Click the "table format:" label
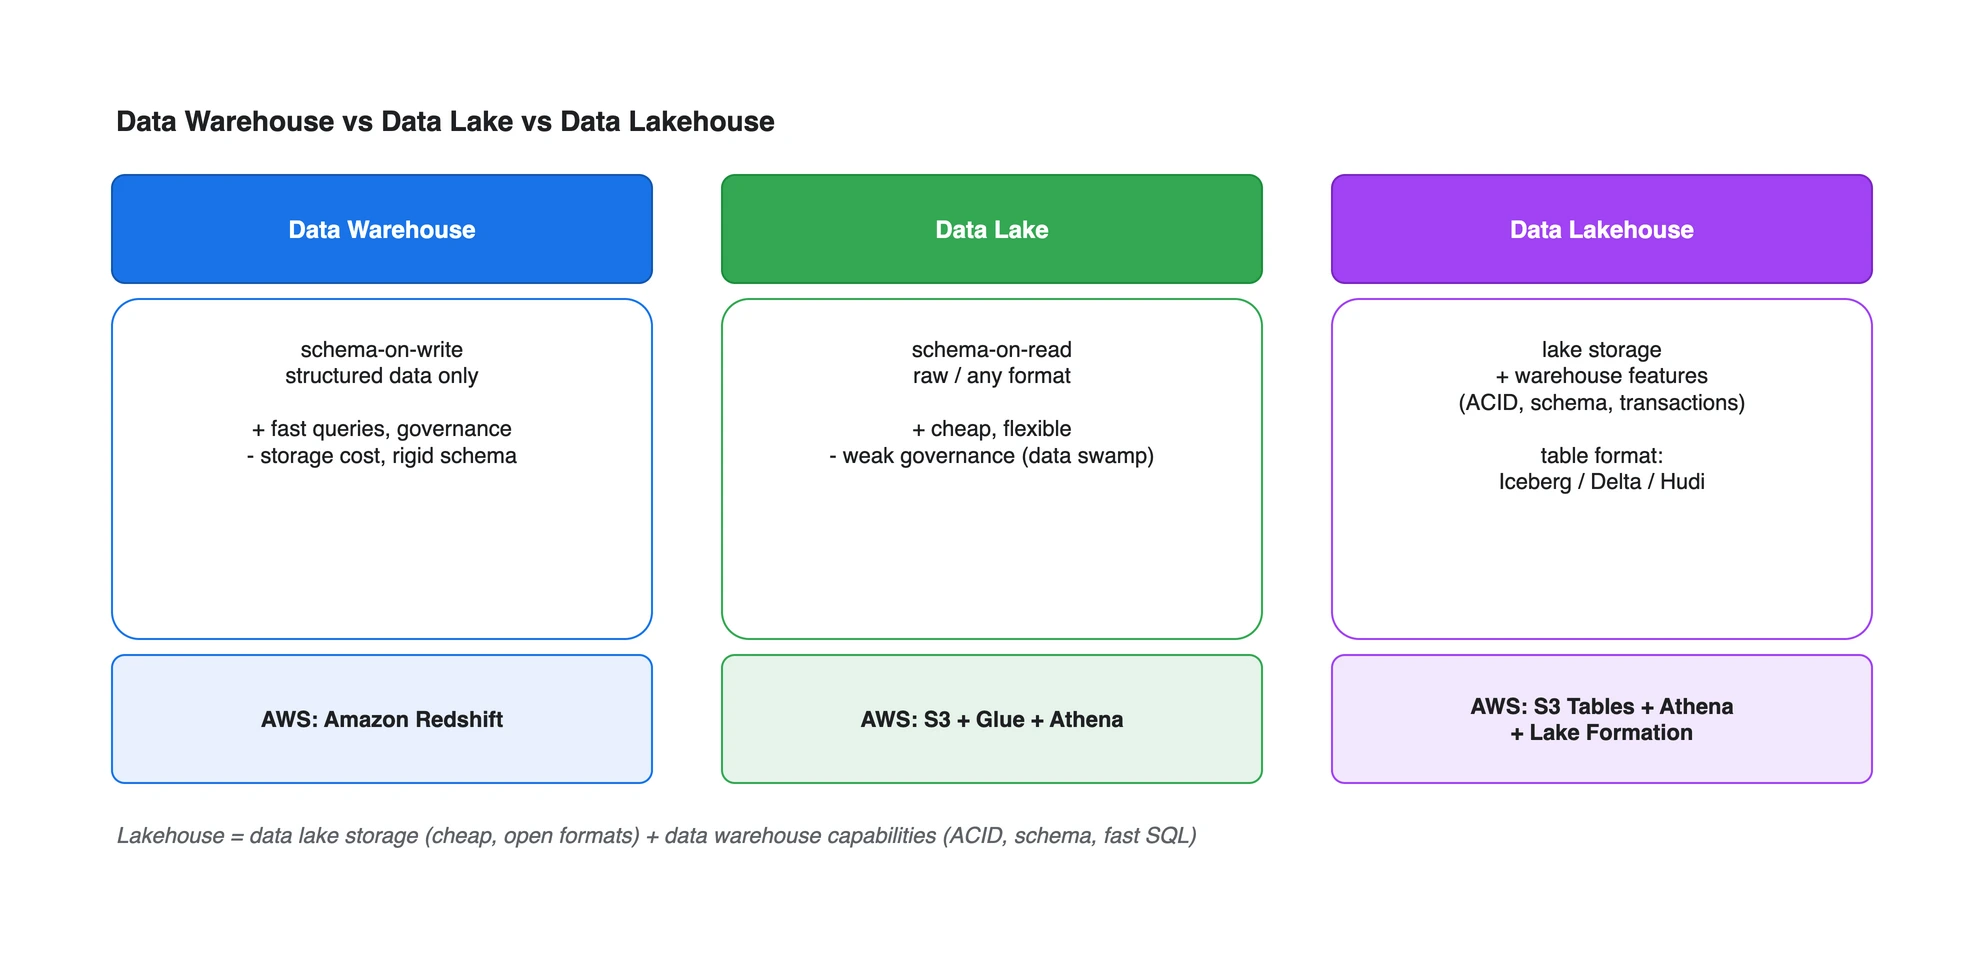 click(x=1602, y=456)
